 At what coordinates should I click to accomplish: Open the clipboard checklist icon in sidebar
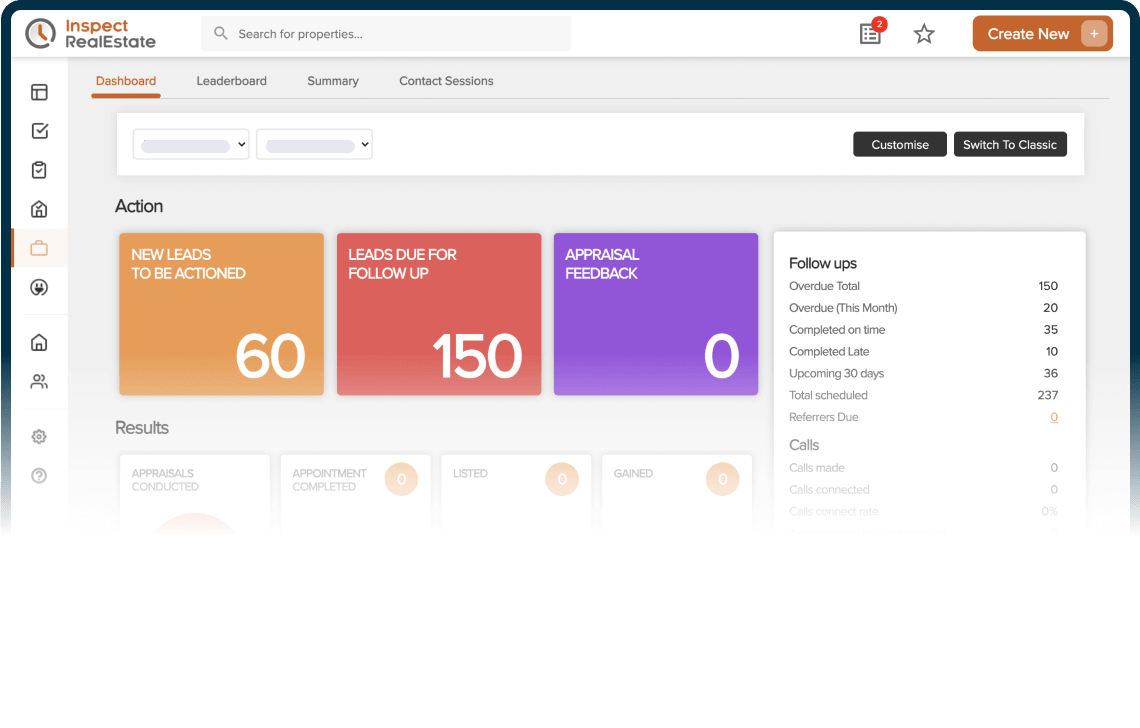(x=39, y=170)
